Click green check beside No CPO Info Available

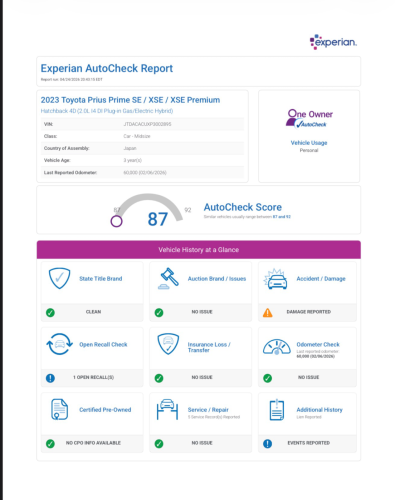(x=50, y=444)
